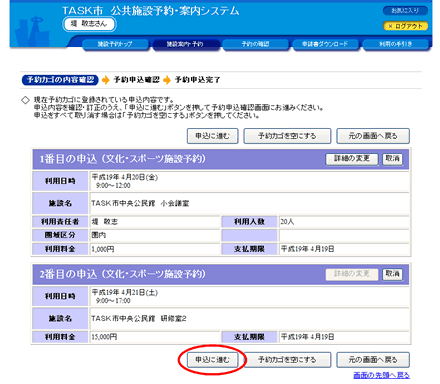This screenshot has width=440, height=384.
Task: Click the fee value 15,000円
Action: [104, 337]
